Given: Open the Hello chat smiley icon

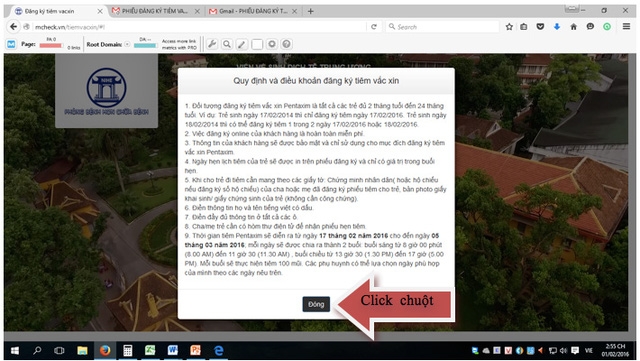Looking at the screenshot, I should click(x=590, y=27).
